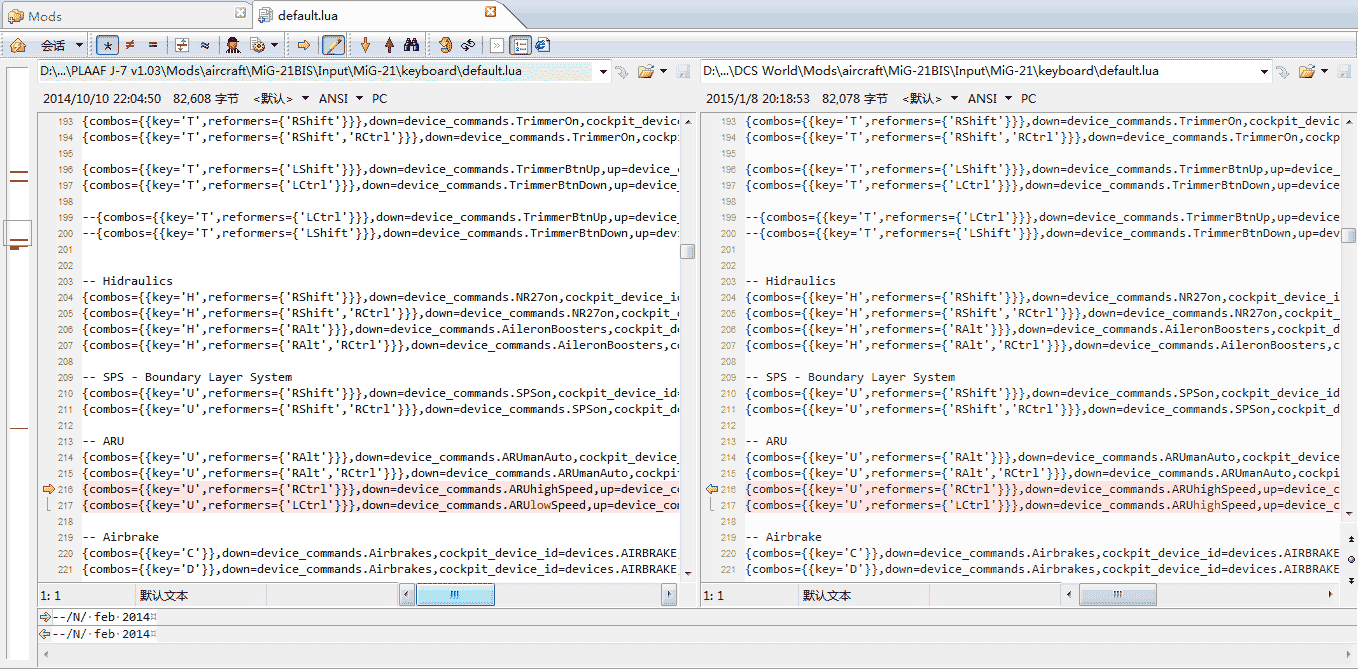This screenshot has height=669, width=1358.
Task: Click left line 216 copy-right arrow
Action: (x=48, y=489)
